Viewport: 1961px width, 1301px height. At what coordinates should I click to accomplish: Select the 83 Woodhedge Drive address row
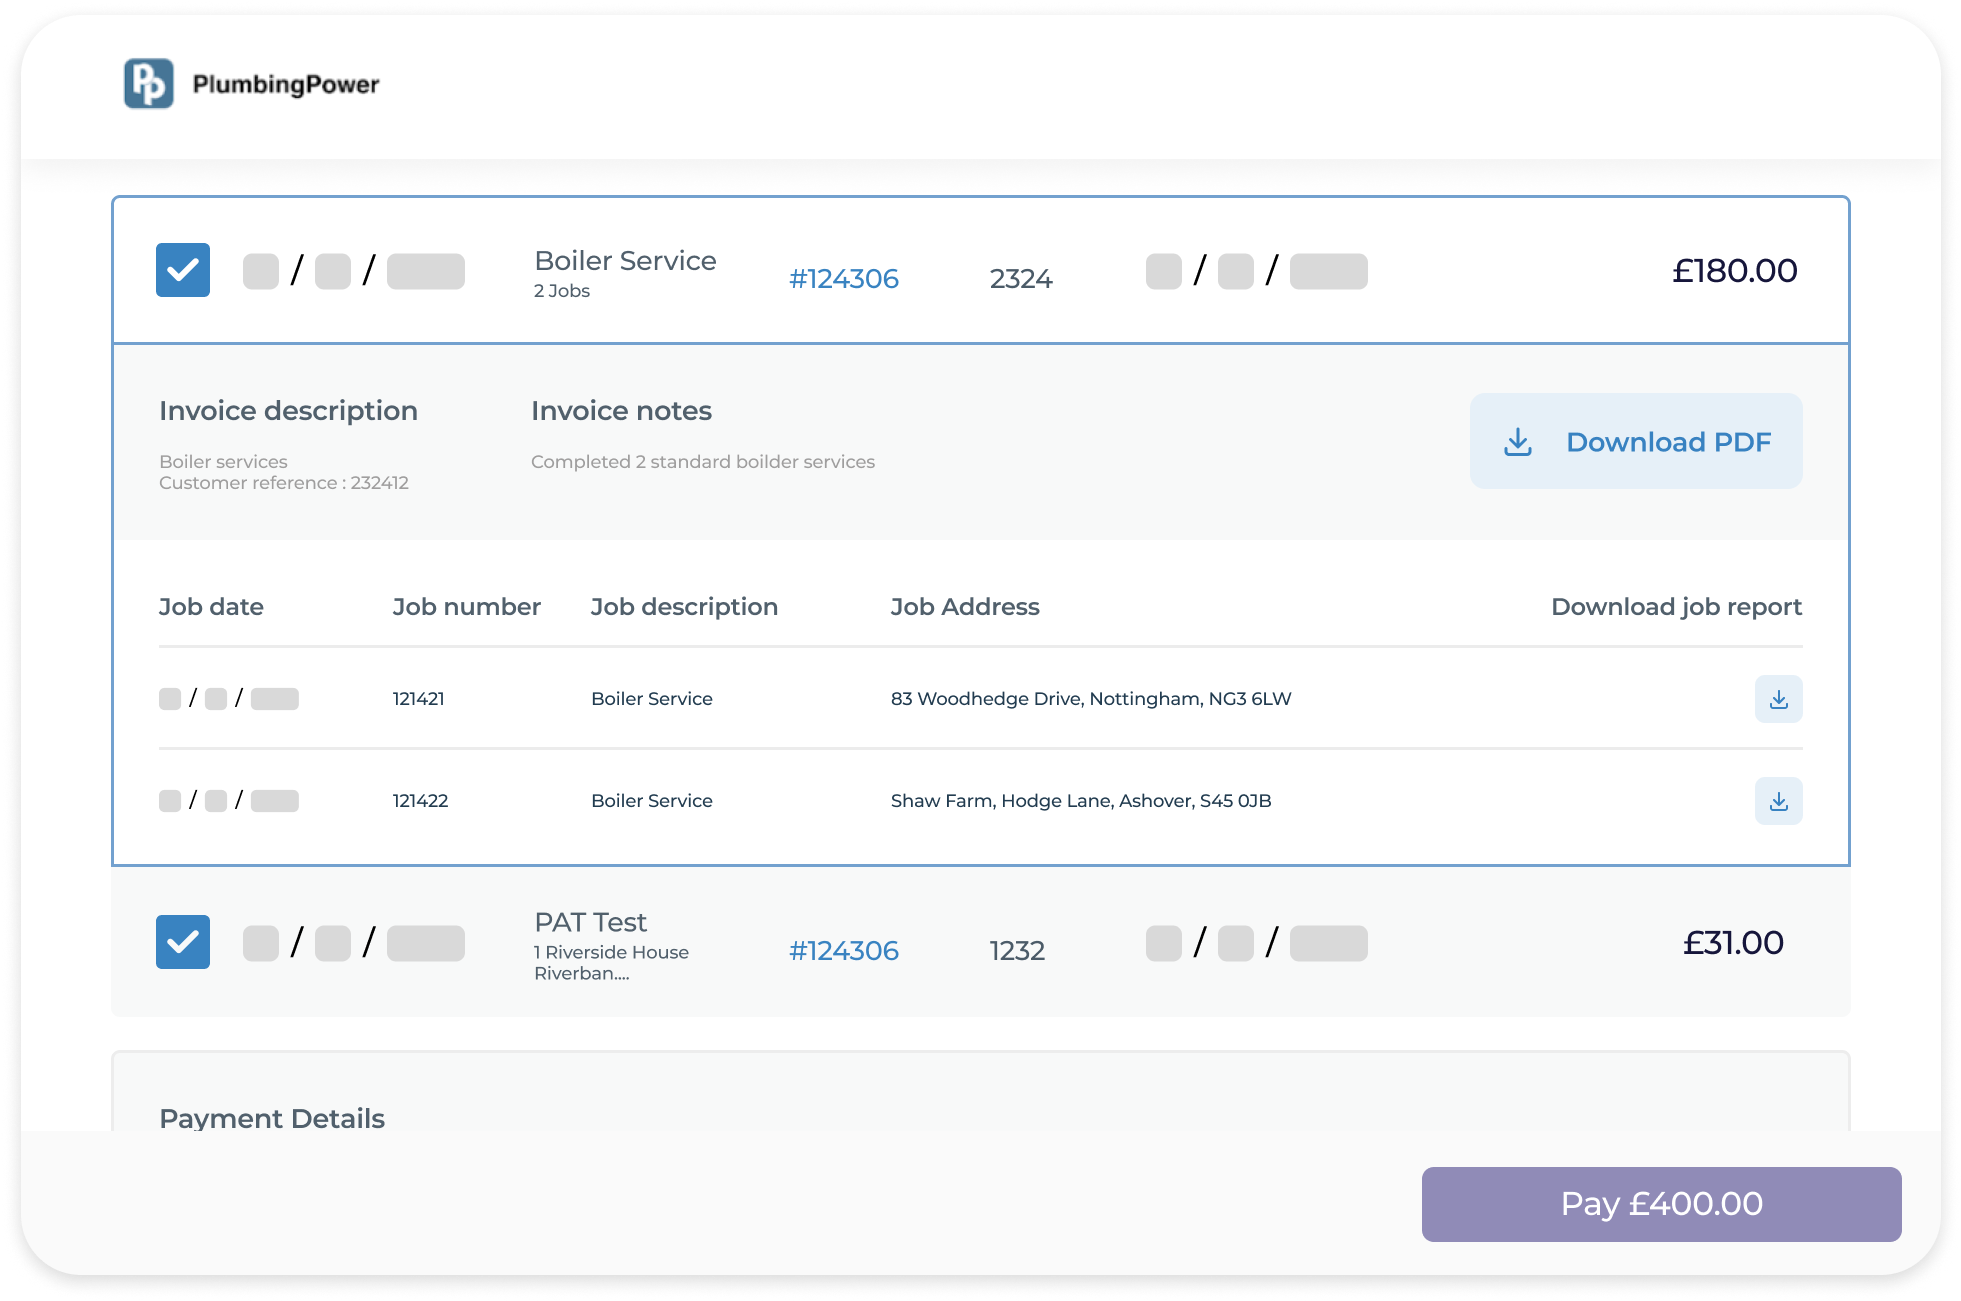[1090, 699]
